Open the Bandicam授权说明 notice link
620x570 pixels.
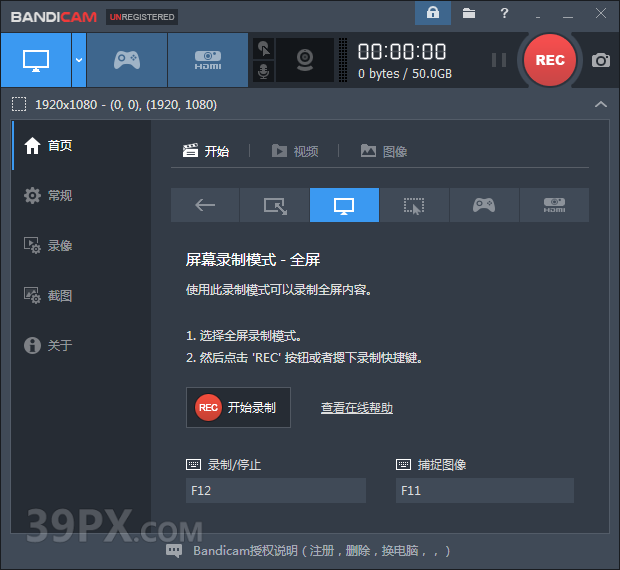click(321, 551)
